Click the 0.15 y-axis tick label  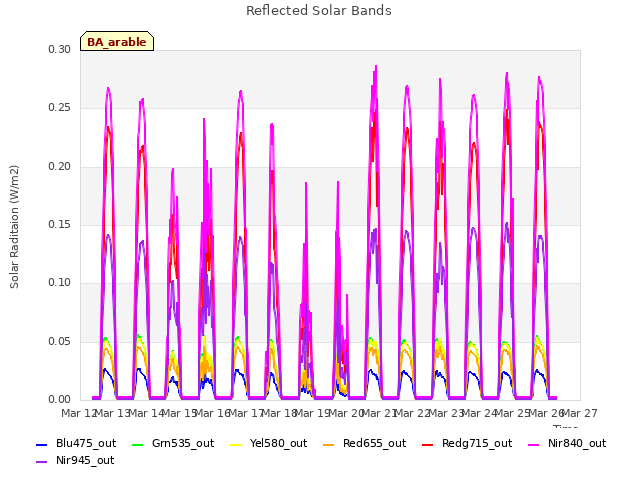pyautogui.click(x=60, y=224)
